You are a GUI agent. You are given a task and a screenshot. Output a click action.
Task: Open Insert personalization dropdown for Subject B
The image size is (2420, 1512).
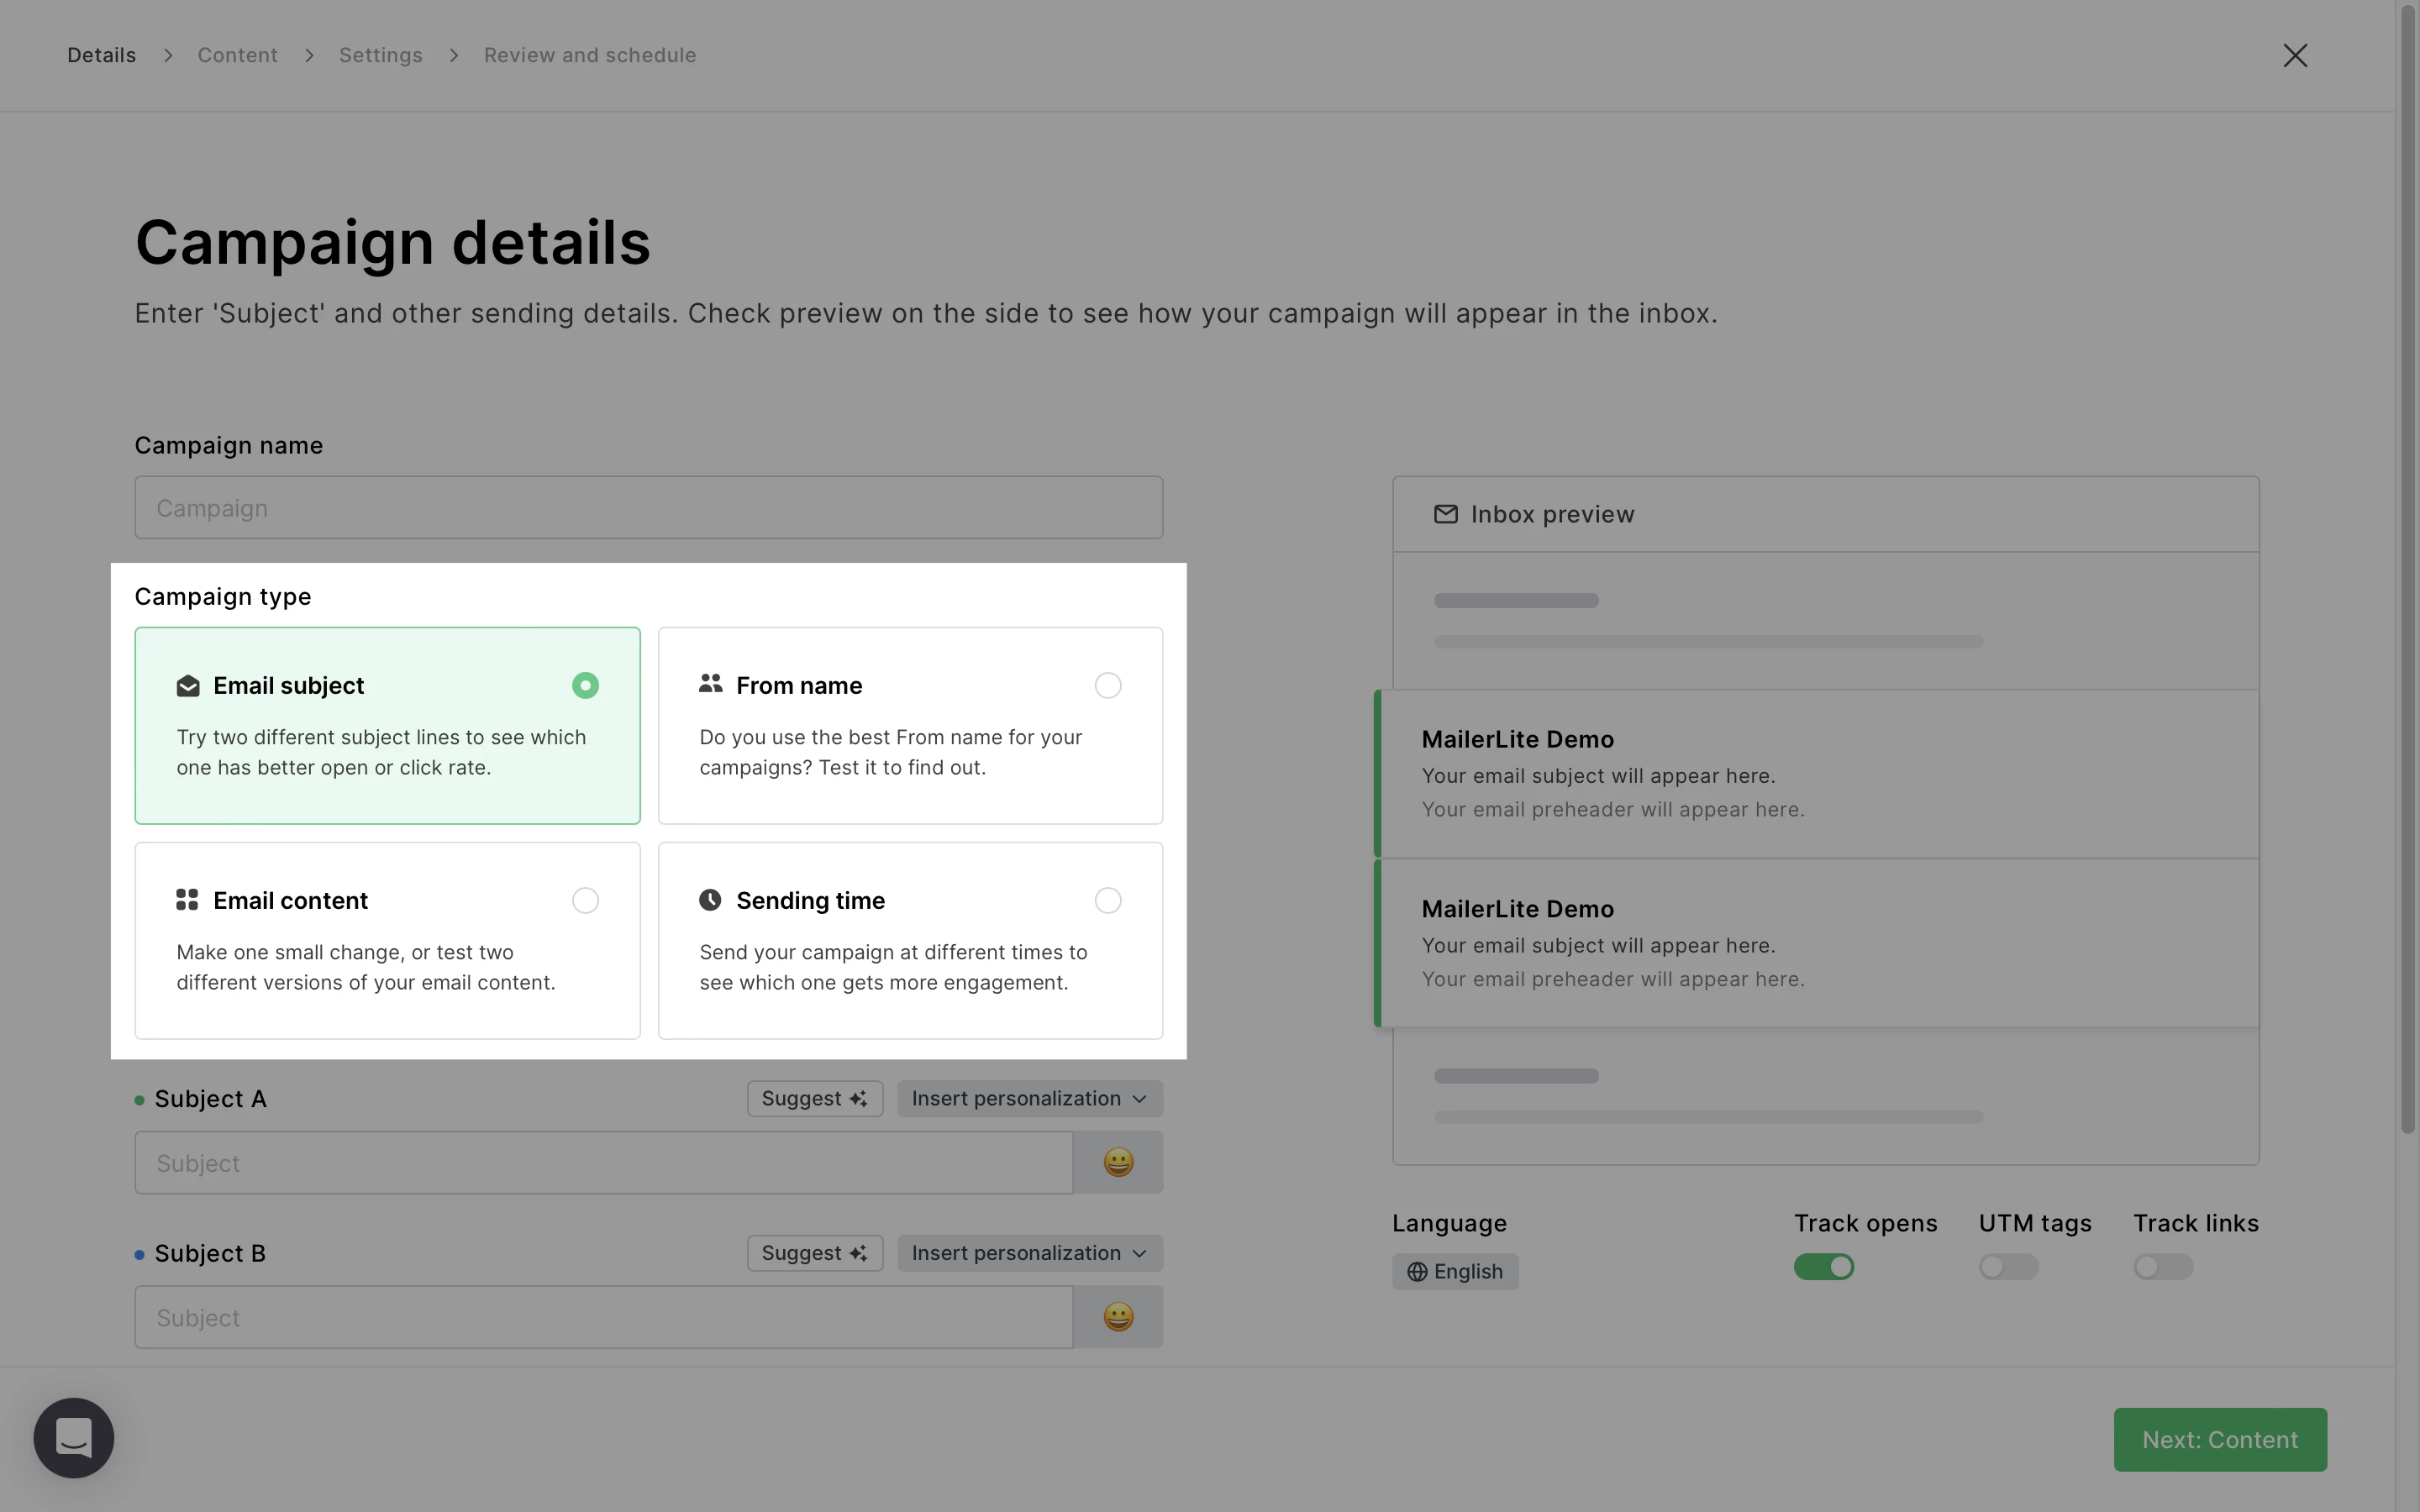pos(1029,1253)
